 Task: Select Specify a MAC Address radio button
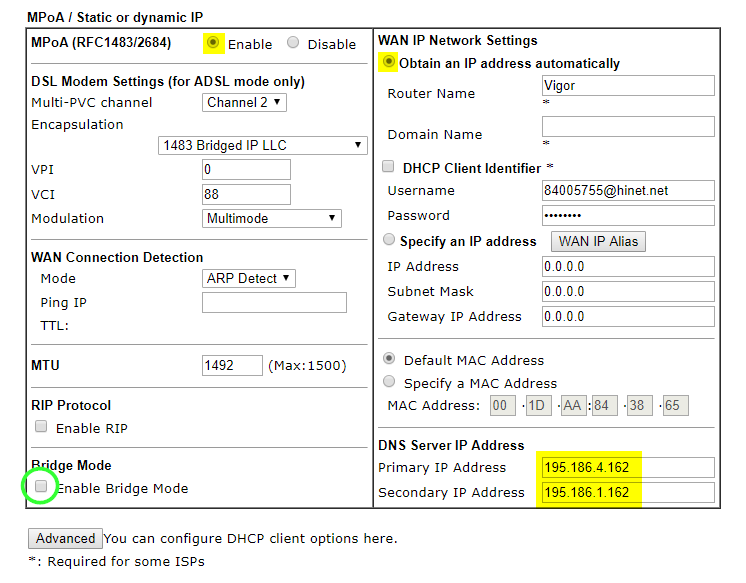click(x=388, y=382)
